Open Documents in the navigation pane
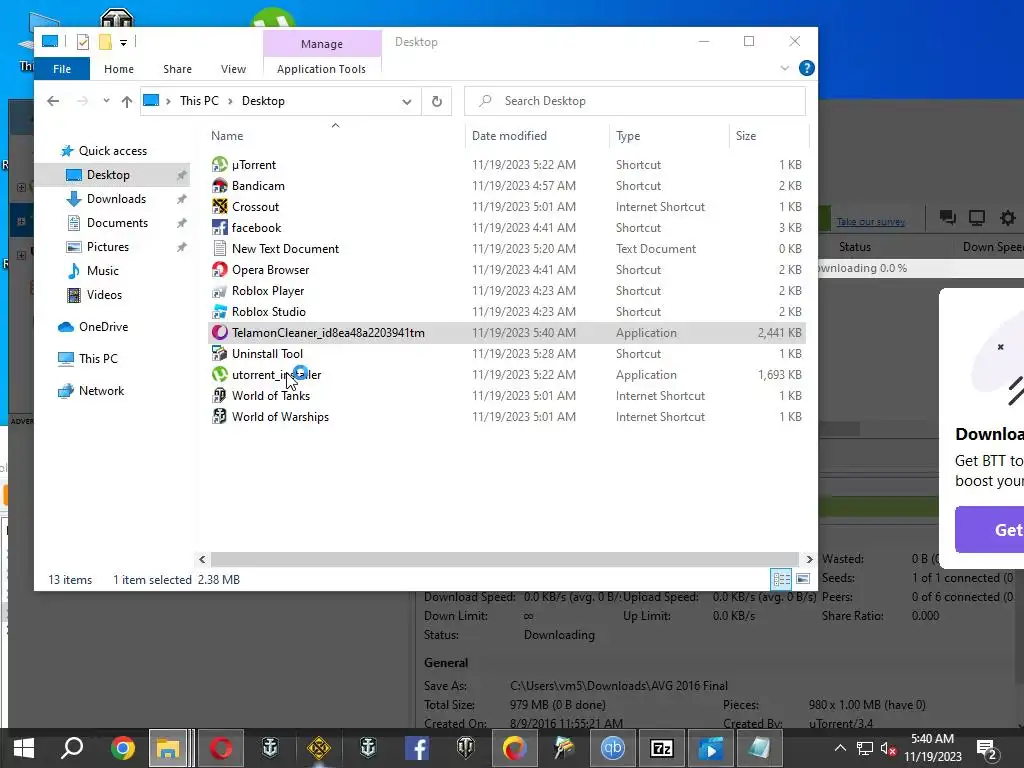The image size is (1024, 768). (x=117, y=223)
